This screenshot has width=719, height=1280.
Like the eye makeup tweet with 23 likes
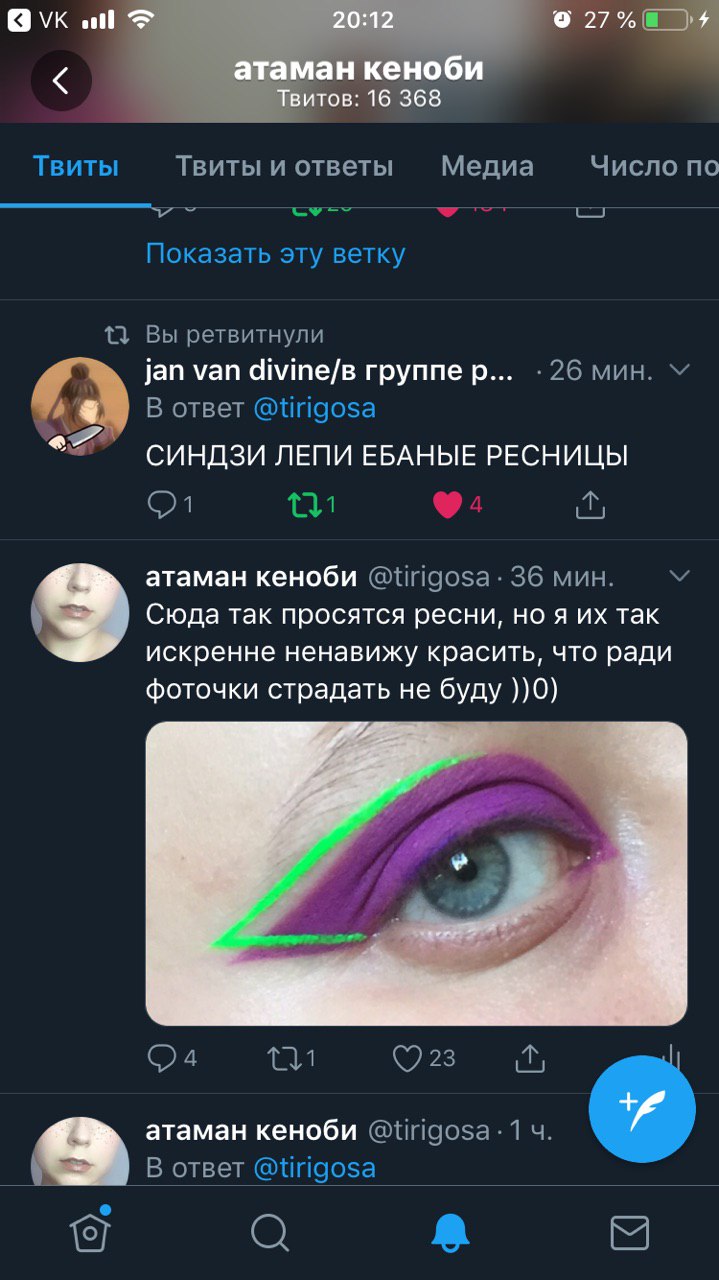pyautogui.click(x=406, y=1057)
